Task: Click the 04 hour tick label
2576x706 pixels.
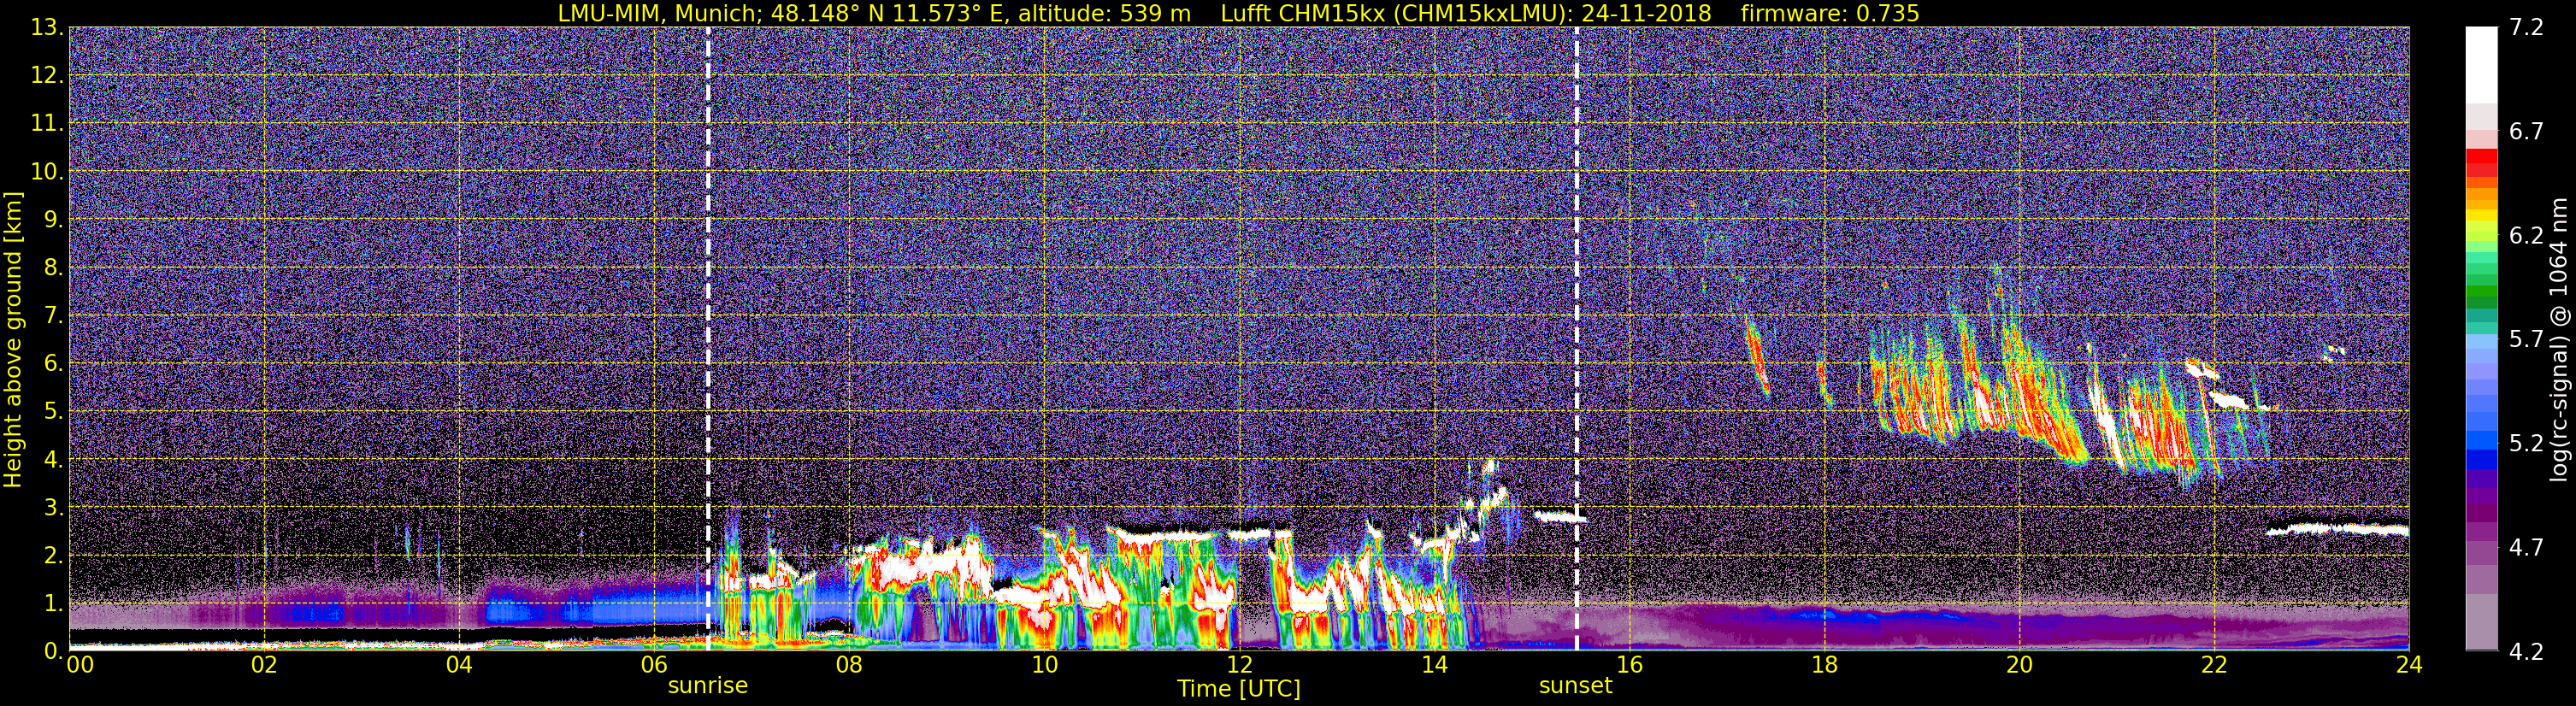Action: [459, 665]
